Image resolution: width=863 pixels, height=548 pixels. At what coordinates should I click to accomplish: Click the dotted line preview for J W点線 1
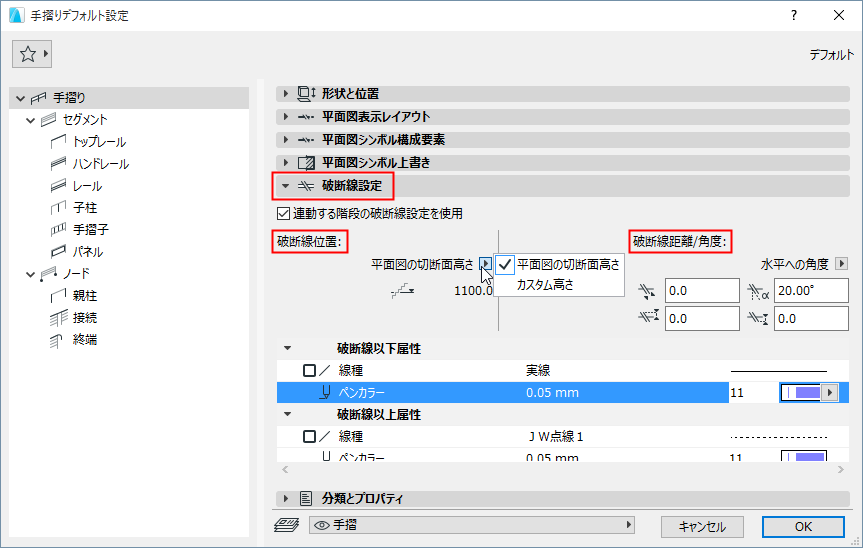click(x=779, y=437)
